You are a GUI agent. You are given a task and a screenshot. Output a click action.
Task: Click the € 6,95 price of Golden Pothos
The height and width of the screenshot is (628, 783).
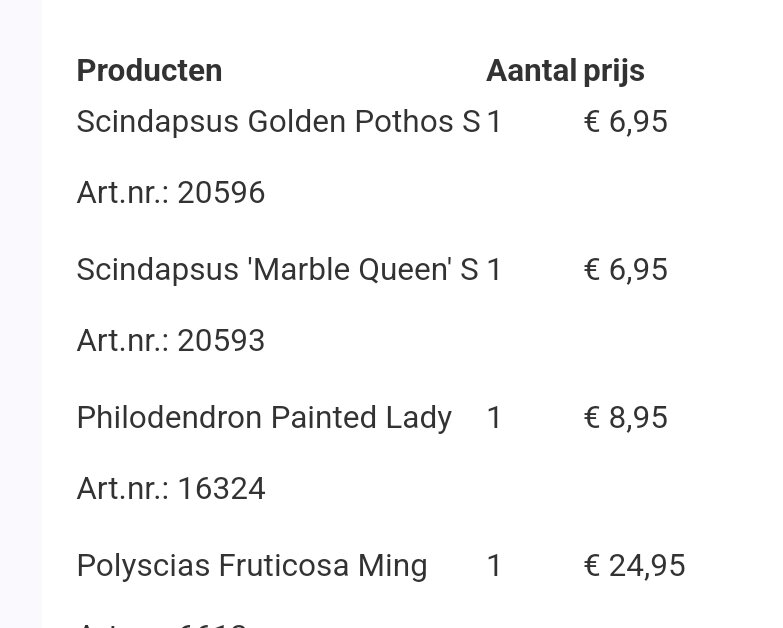(x=625, y=122)
